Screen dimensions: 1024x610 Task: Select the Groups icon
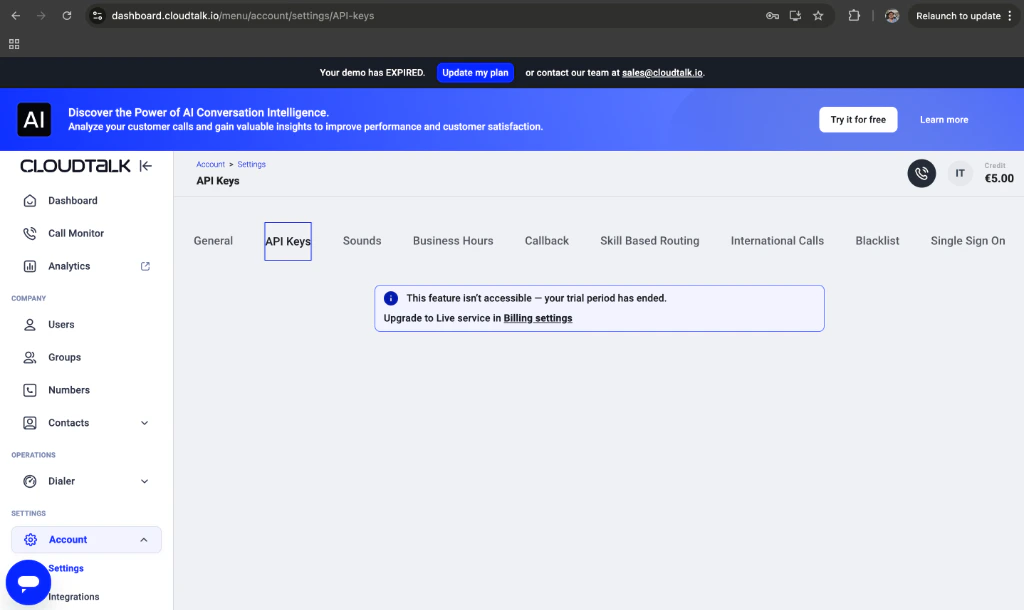point(28,357)
